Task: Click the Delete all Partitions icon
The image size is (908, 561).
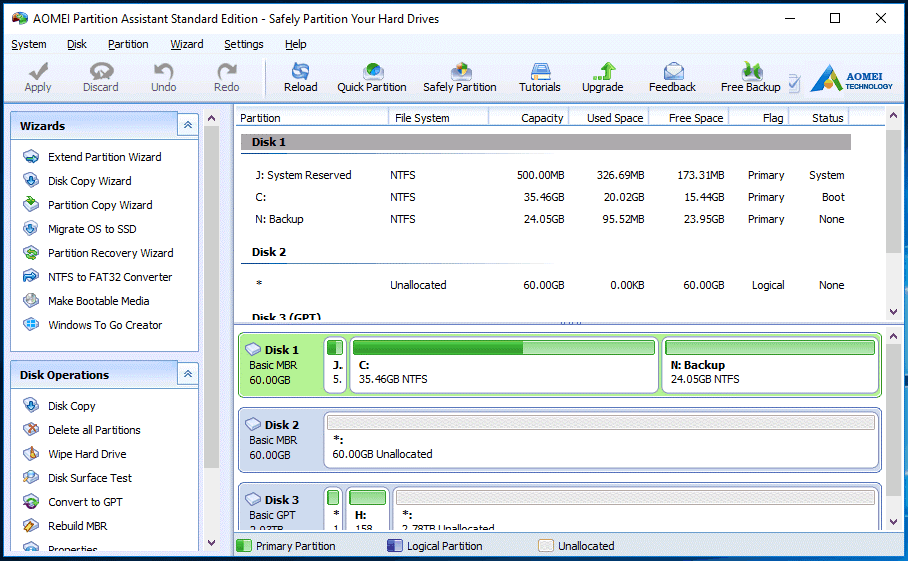Action: tap(31, 430)
